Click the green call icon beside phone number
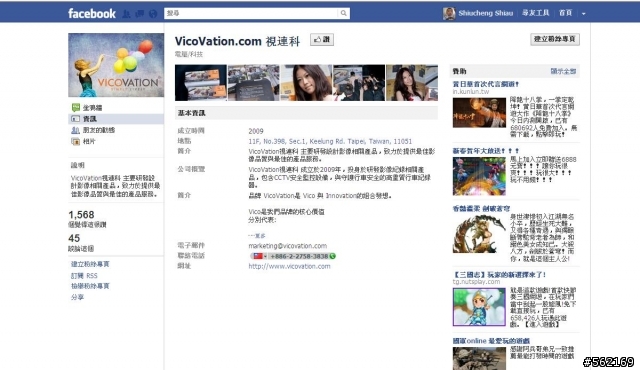640x370 pixels. pyautogui.click(x=333, y=256)
